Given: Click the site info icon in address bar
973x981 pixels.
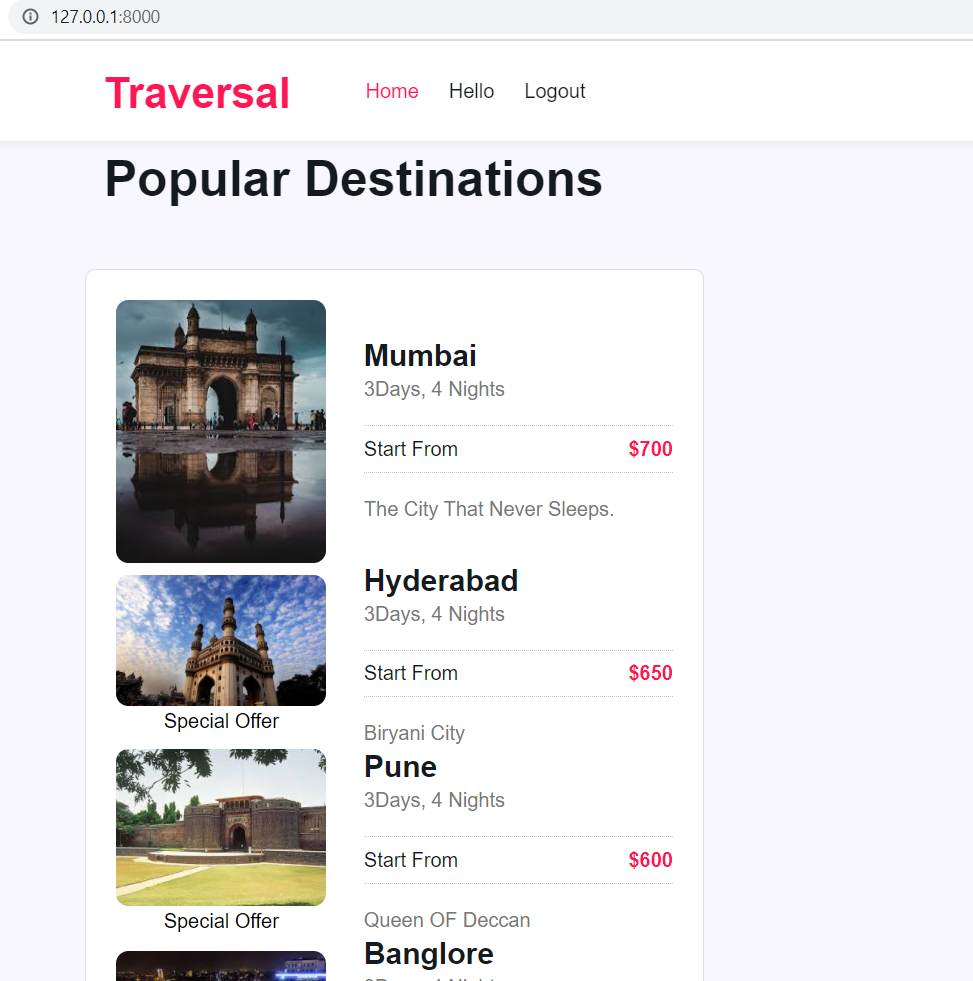Looking at the screenshot, I should 30,17.
